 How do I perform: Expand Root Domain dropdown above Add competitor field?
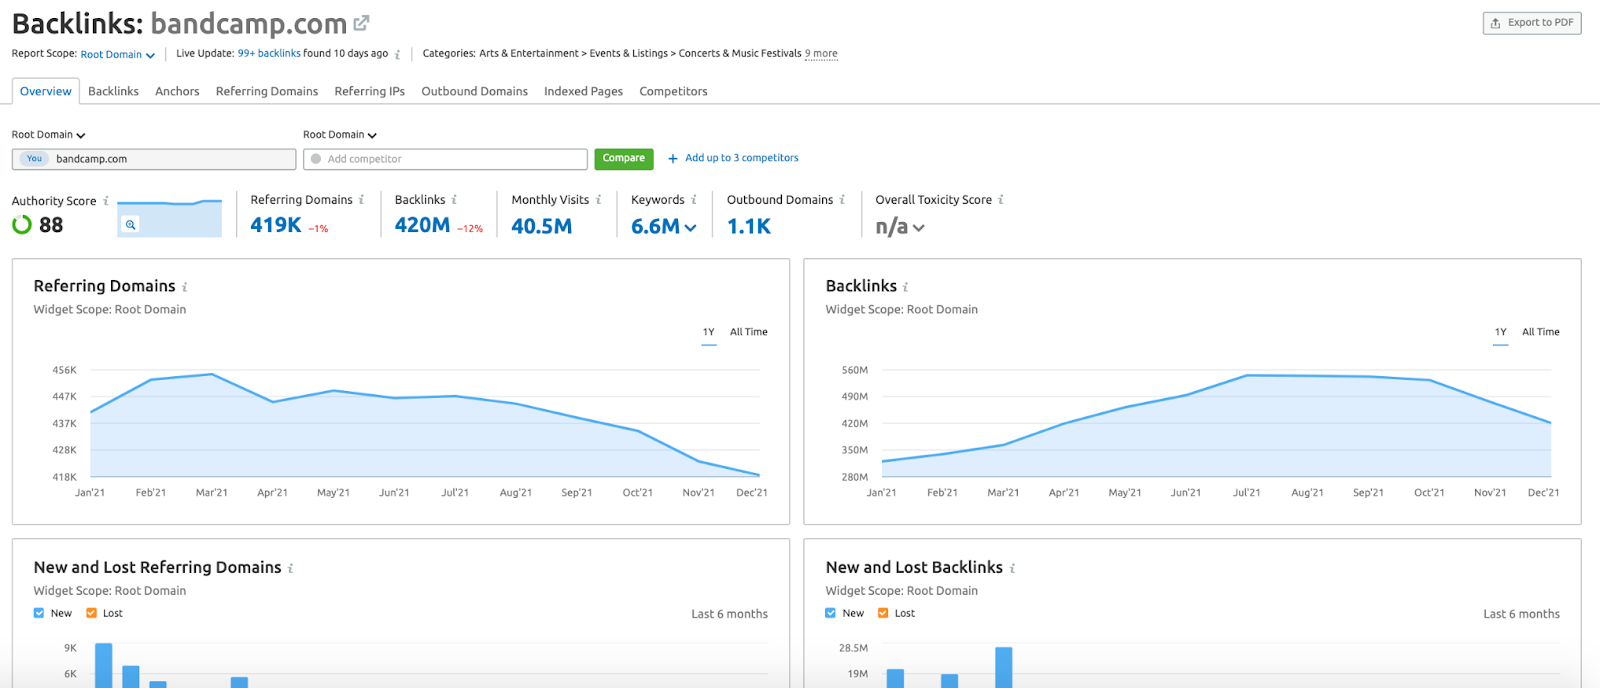coord(340,135)
